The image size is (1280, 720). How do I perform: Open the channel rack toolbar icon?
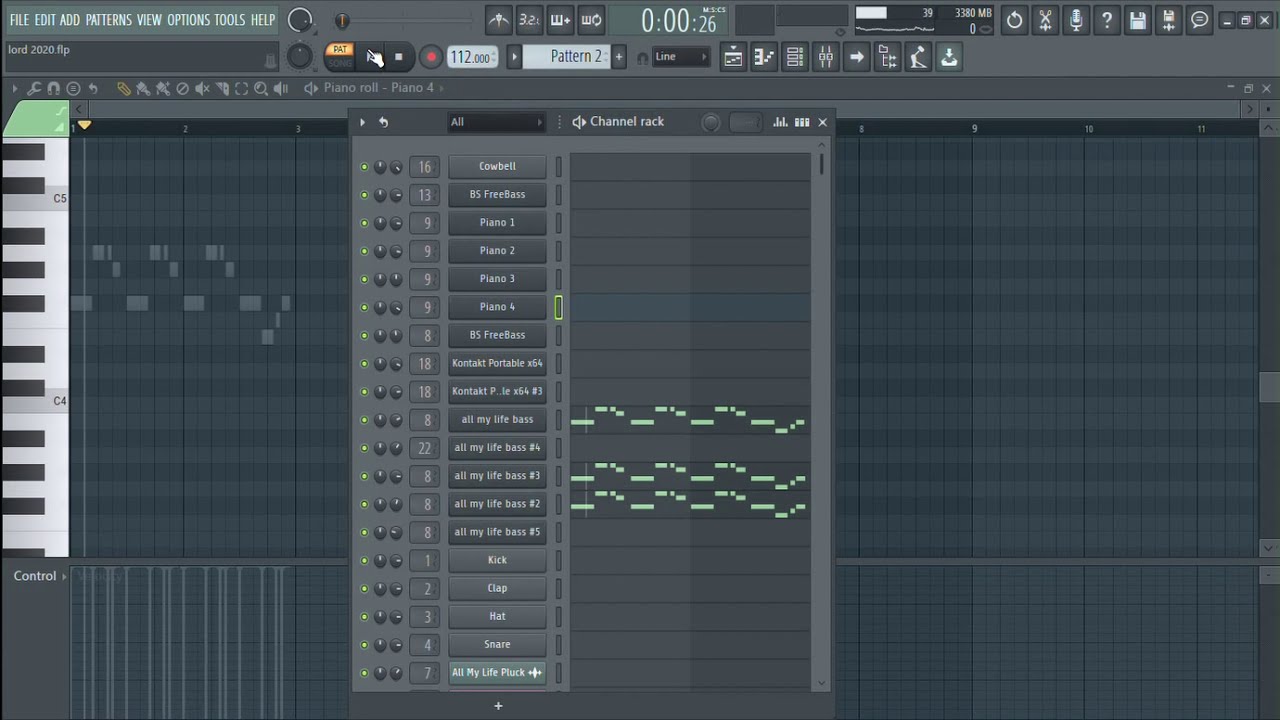click(x=795, y=58)
